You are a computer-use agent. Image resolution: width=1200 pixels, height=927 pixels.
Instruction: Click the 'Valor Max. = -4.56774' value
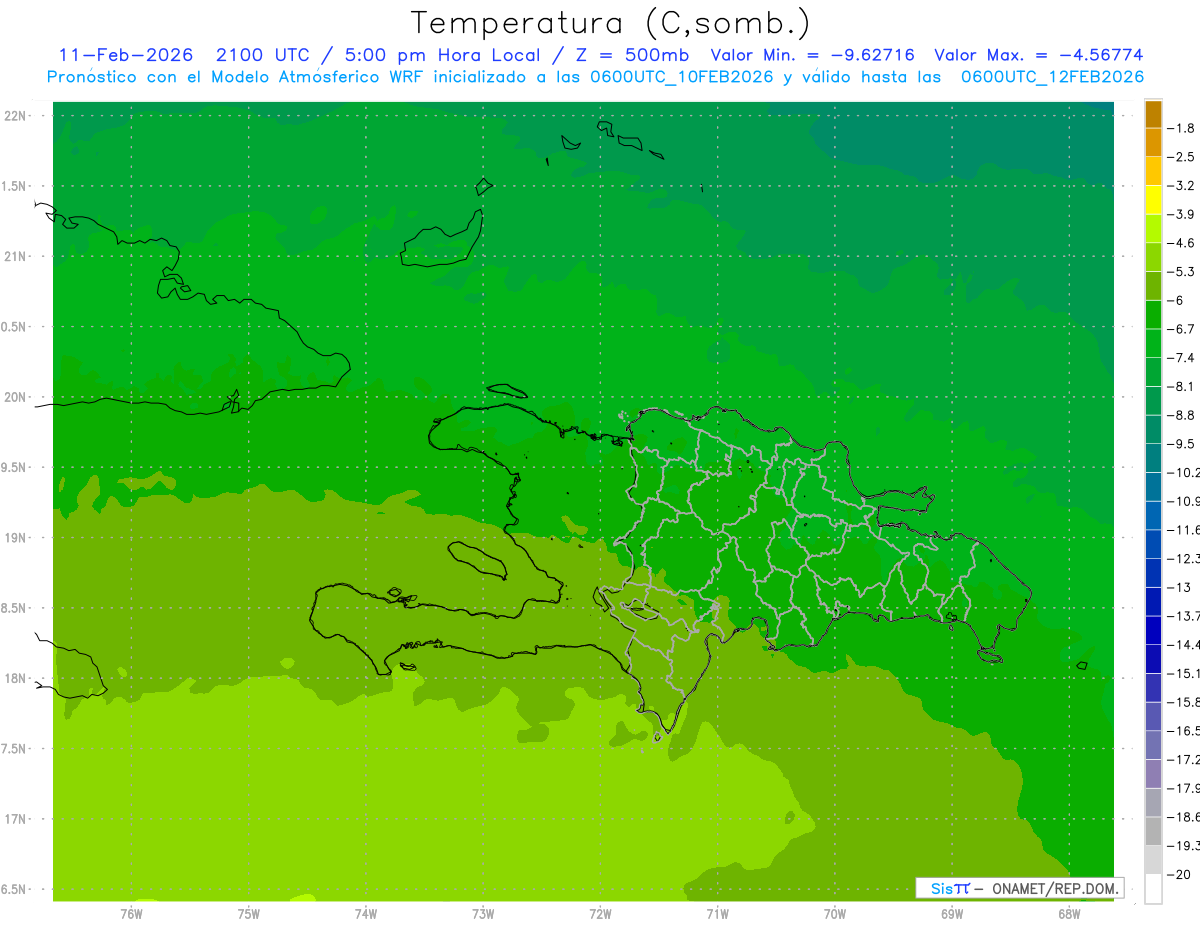click(1038, 55)
